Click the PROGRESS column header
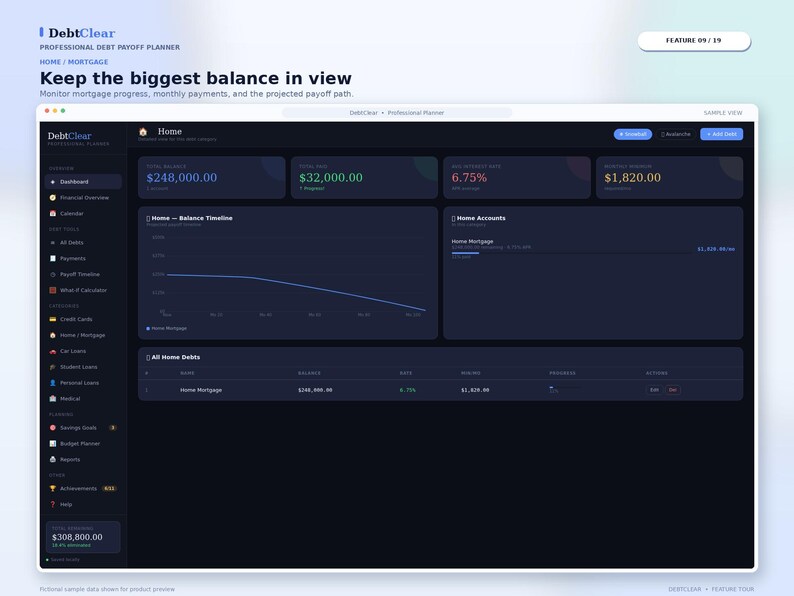Screen dimensions: 794x596 pyautogui.click(x=563, y=373)
